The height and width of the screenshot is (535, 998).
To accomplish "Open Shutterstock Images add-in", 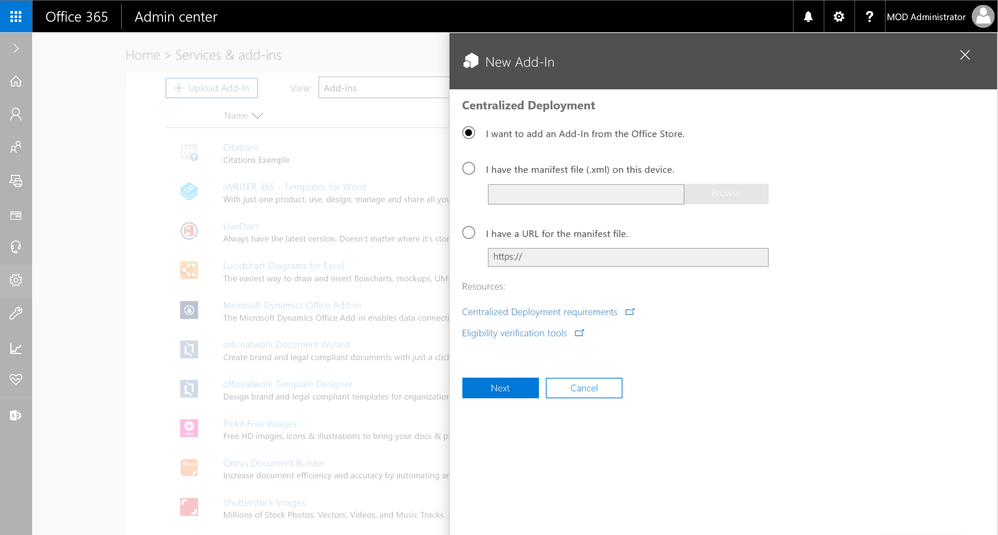I will tap(264, 503).
